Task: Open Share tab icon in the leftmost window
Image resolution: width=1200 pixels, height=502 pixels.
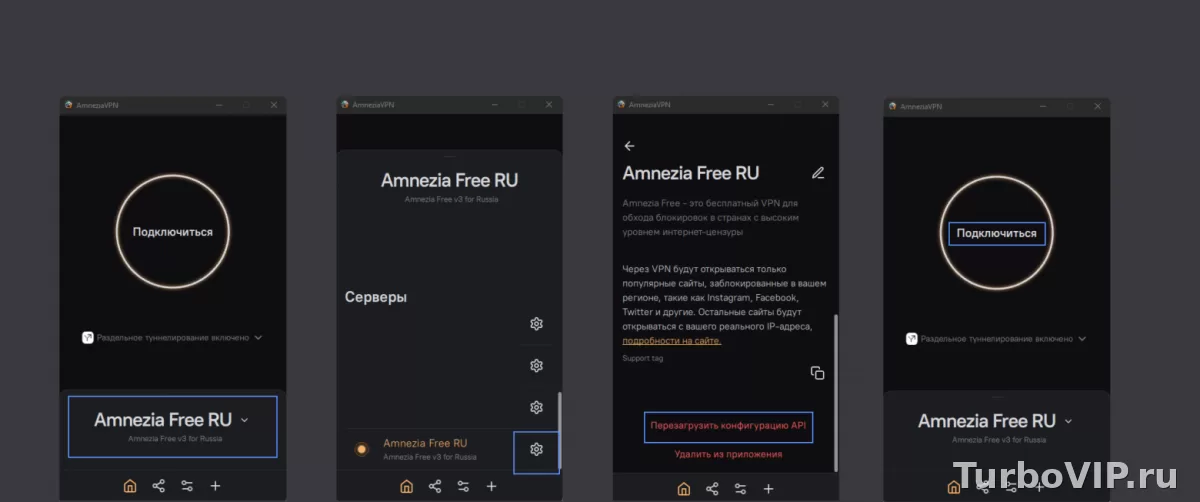Action: [x=158, y=486]
